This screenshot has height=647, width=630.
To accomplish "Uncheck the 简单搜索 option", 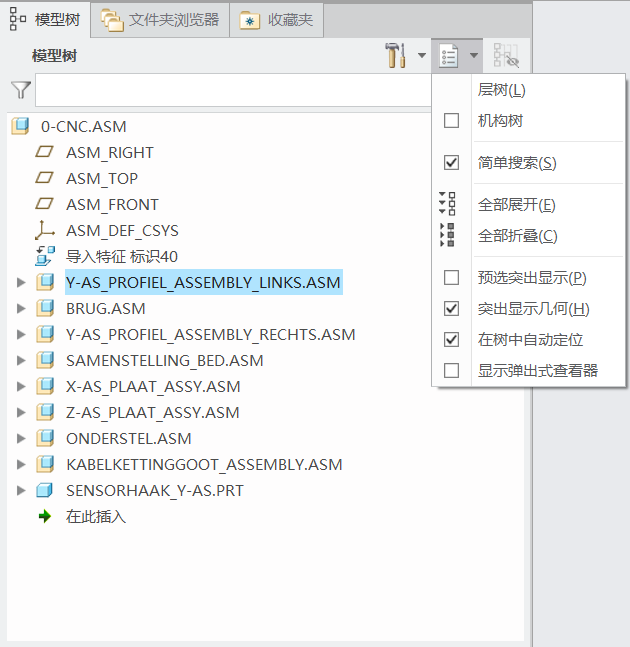I will pyautogui.click(x=452, y=163).
